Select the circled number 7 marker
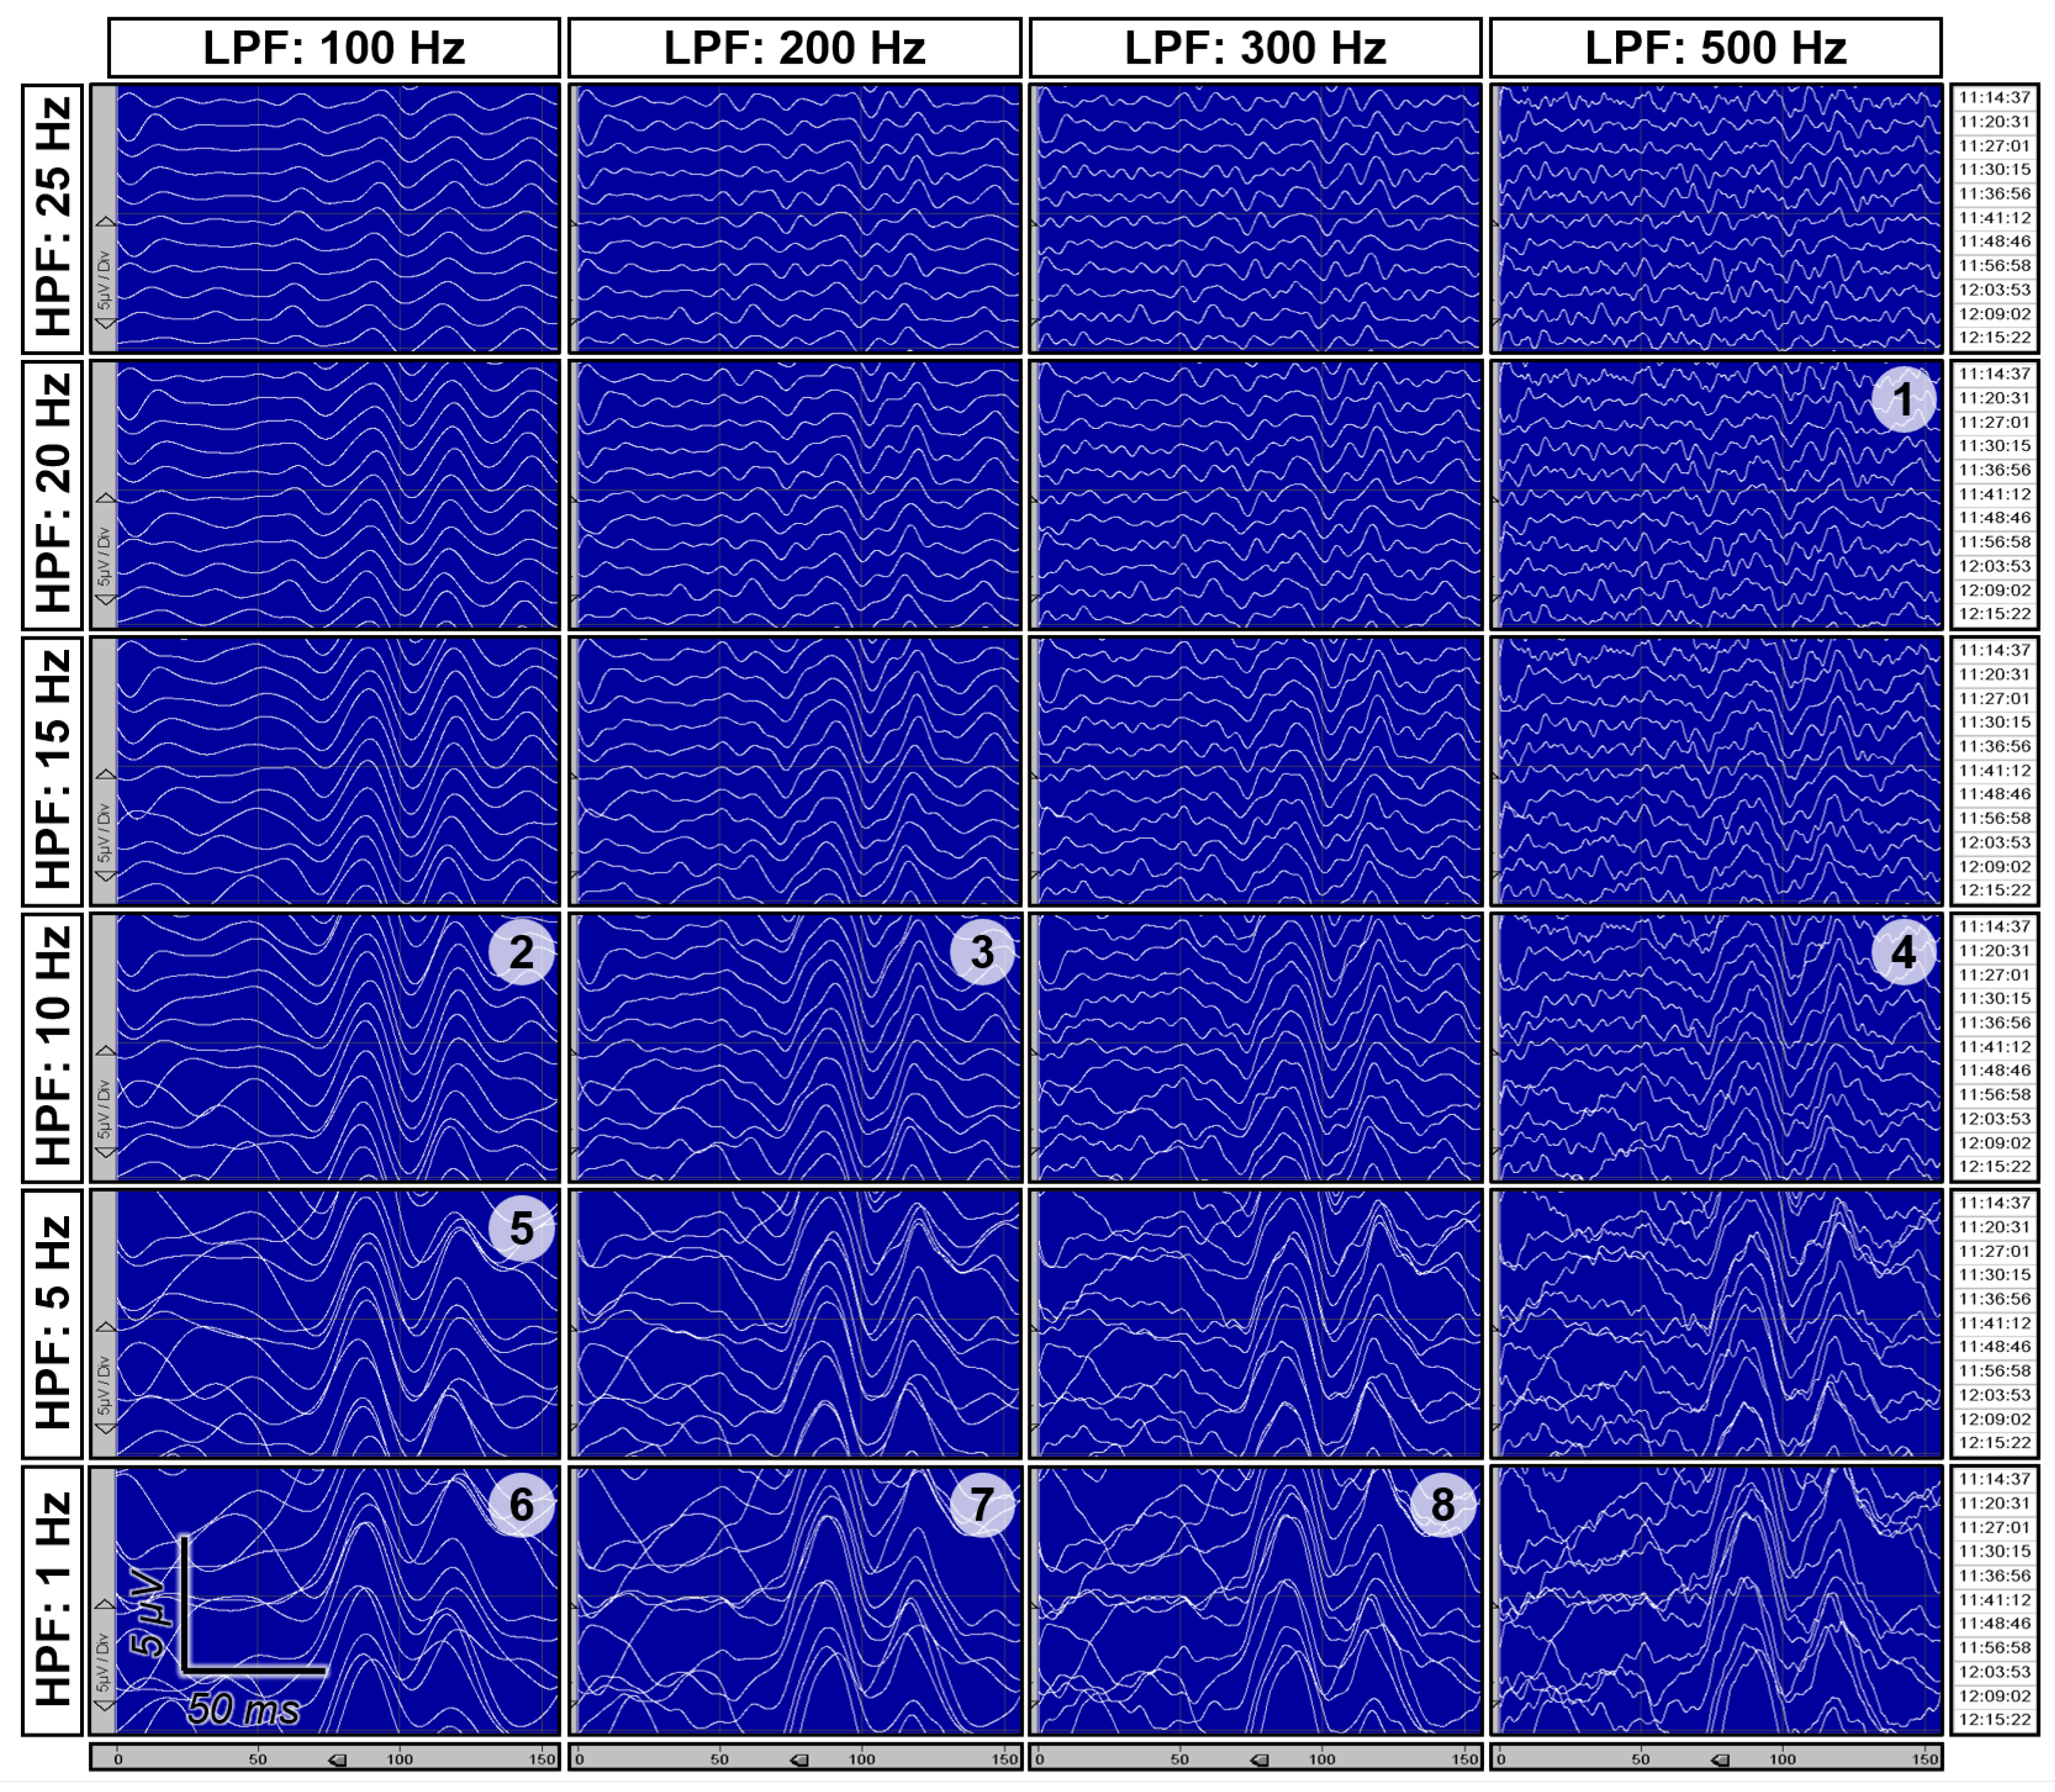This screenshot has width=2055, height=1792. pos(982,1504)
